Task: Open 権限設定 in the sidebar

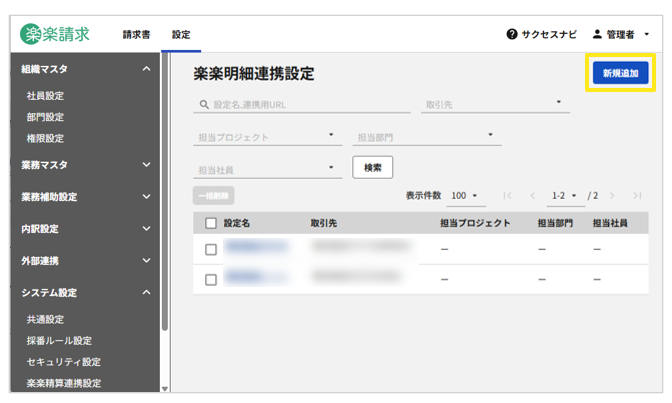Action: (45, 138)
